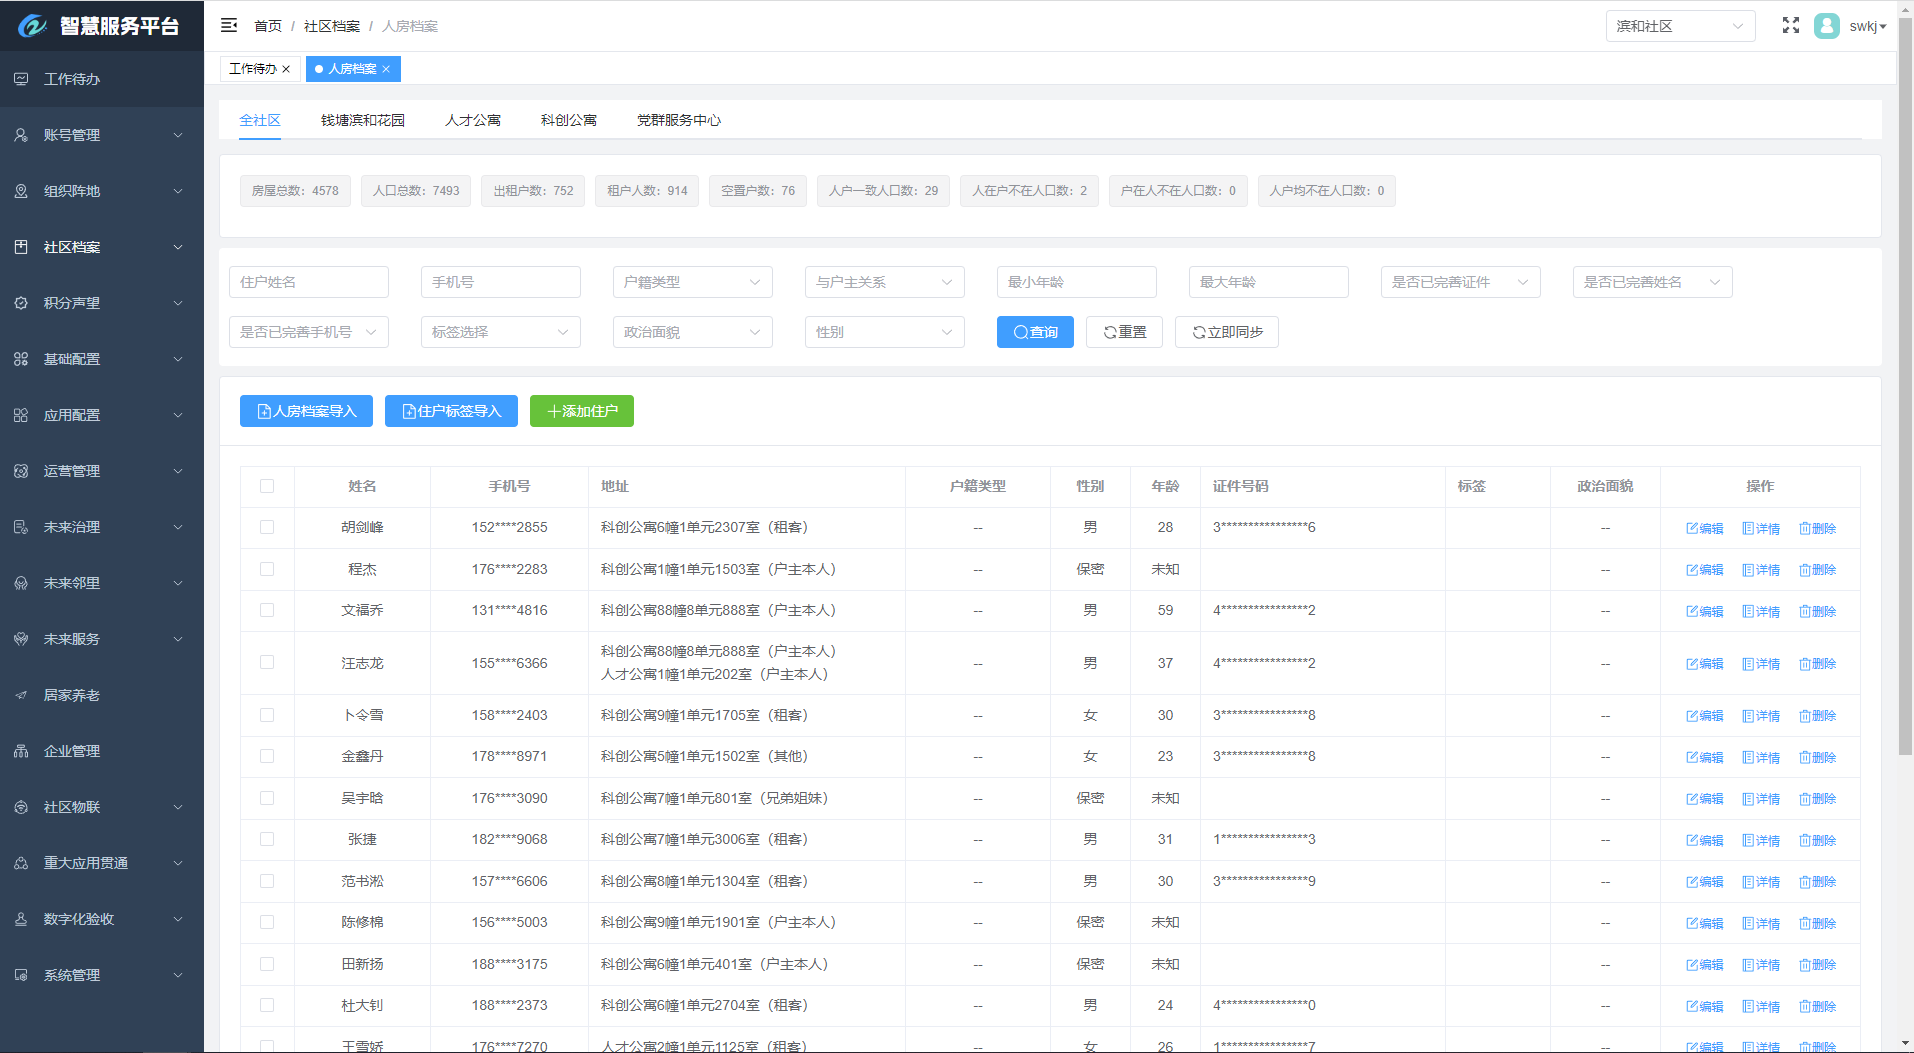1914x1053 pixels.
Task: Click the 系统管理 sidebar icon
Action: 21,975
